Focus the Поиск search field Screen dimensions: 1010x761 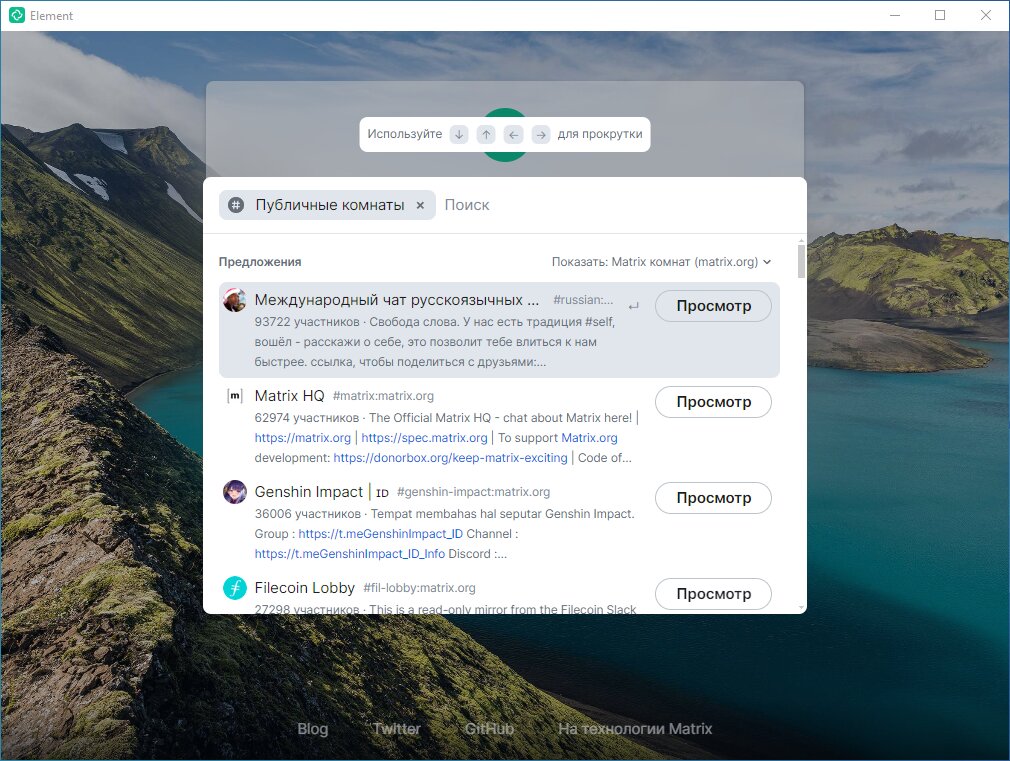click(618, 205)
